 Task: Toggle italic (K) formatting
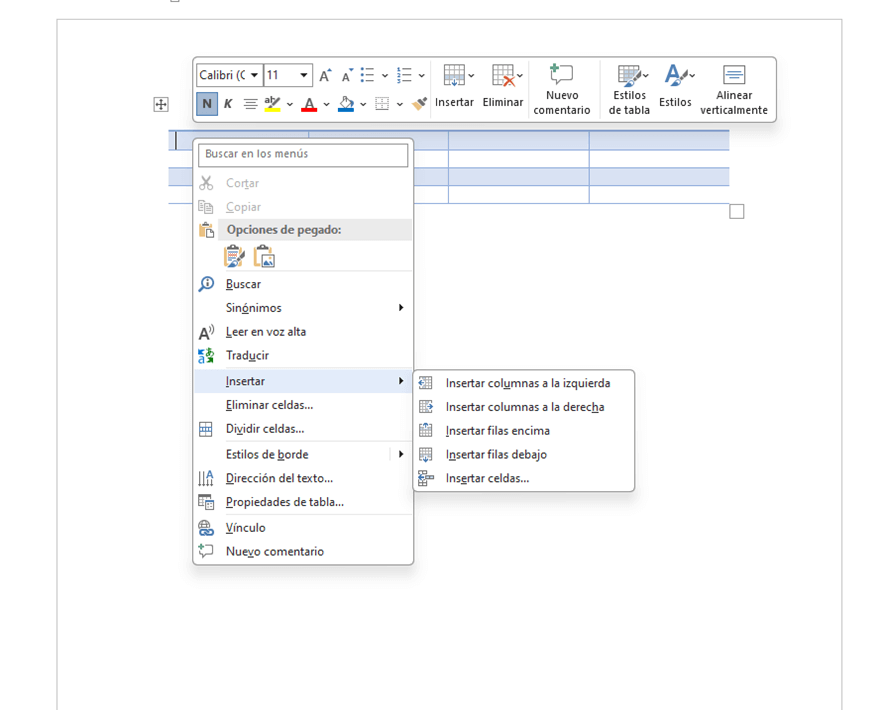(x=228, y=104)
